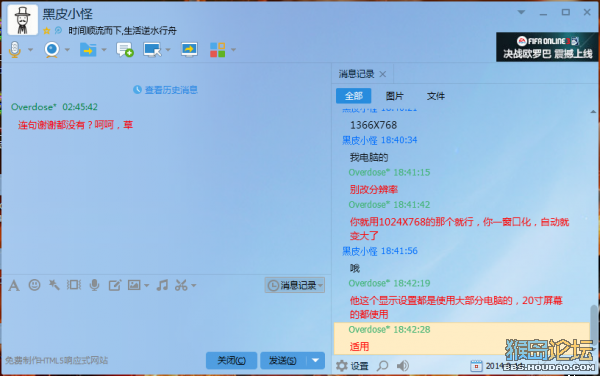Click the message record scrollbar thumb
This screenshot has height=376, width=600.
tap(593, 325)
